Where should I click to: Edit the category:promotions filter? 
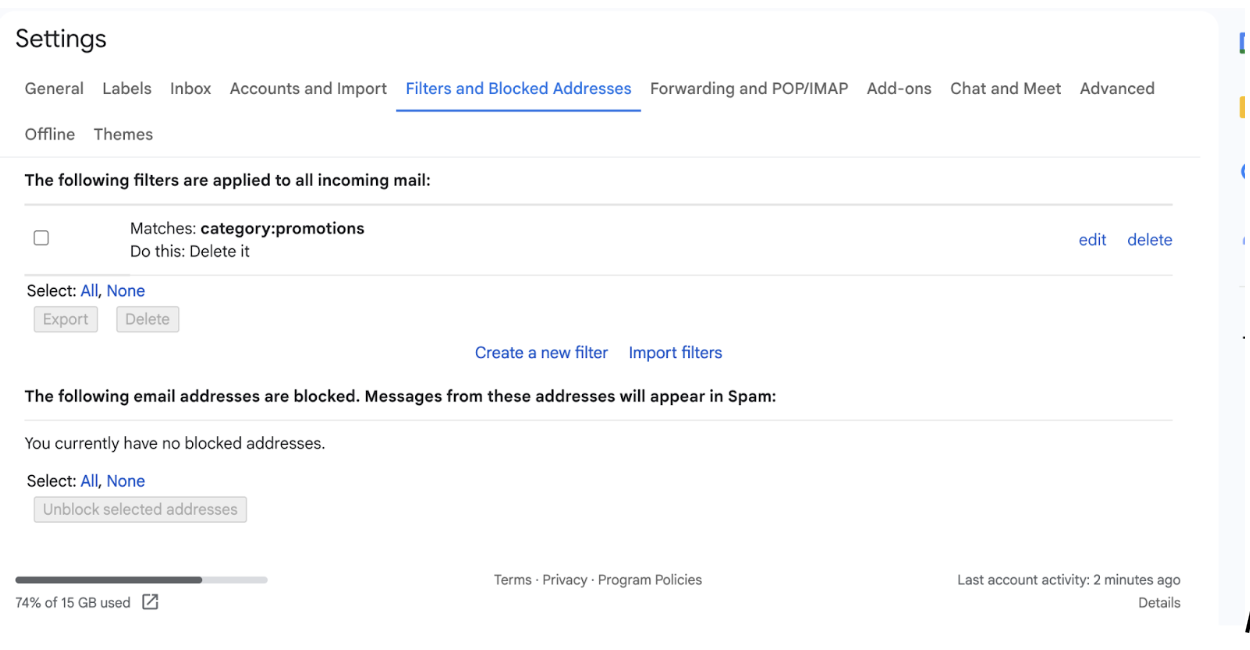pyautogui.click(x=1092, y=240)
